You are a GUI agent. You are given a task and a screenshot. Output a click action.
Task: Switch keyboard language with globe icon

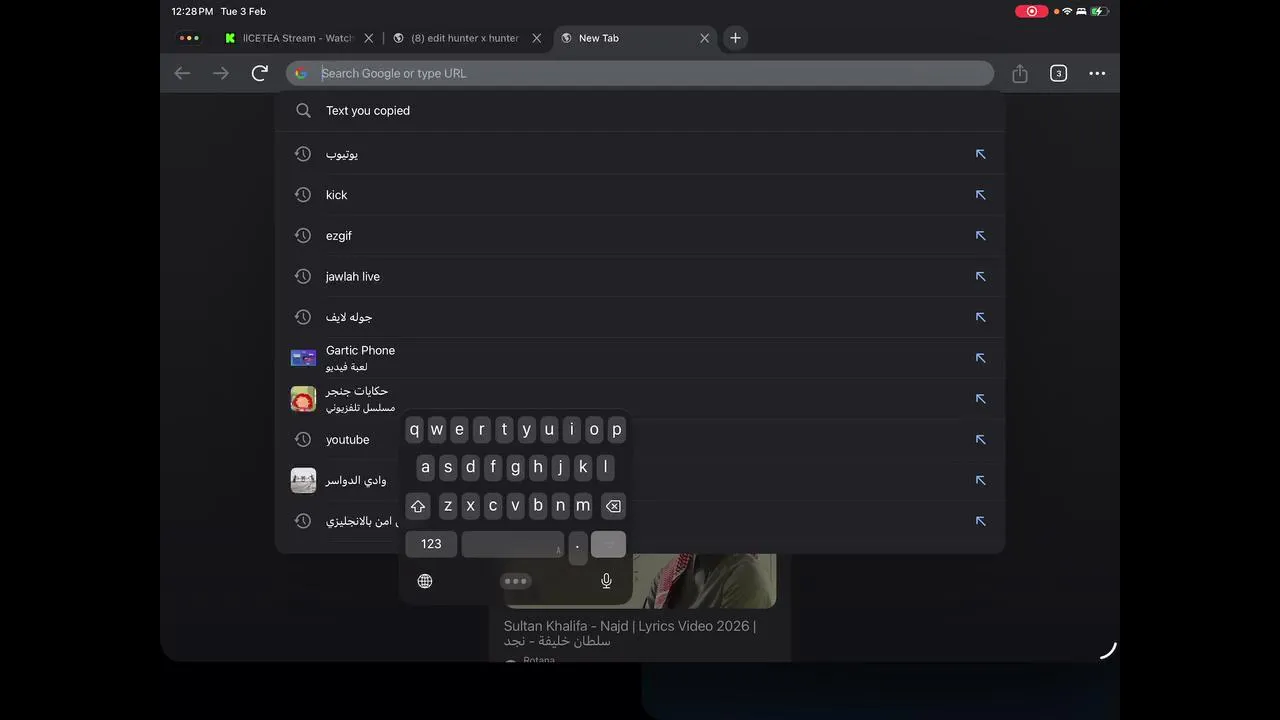tap(425, 581)
